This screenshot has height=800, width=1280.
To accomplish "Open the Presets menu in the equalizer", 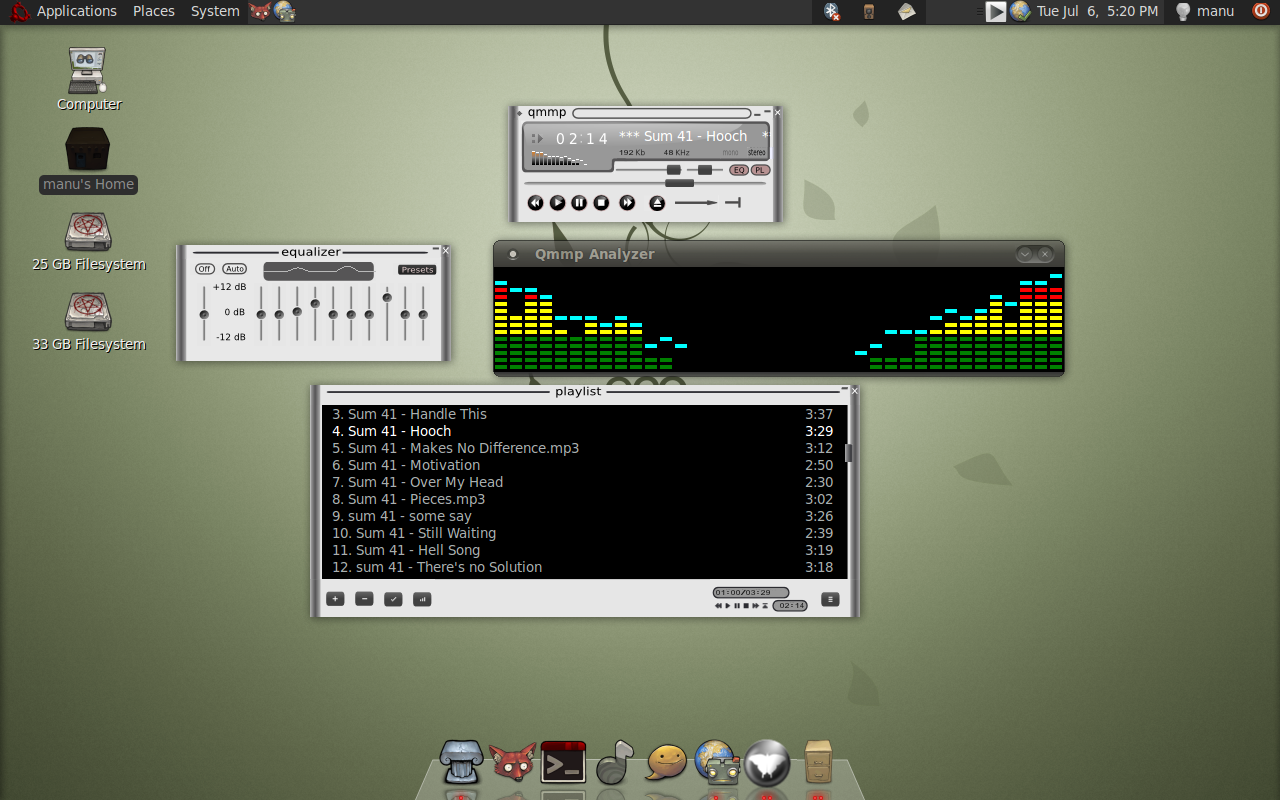I will 417,269.
